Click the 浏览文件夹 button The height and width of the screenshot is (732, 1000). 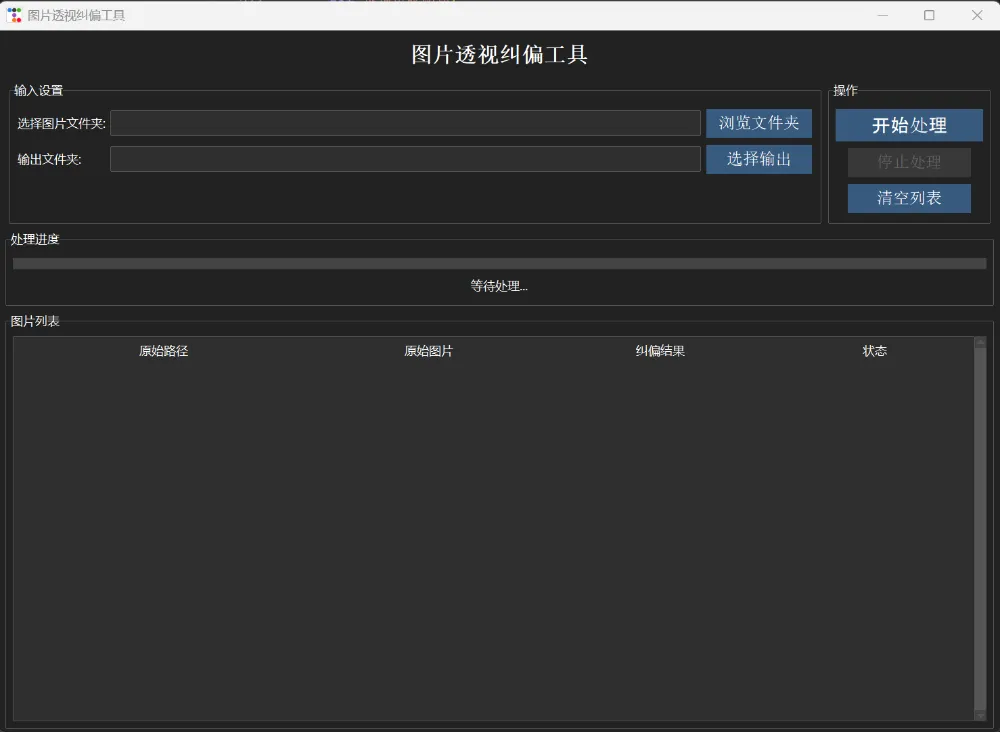tap(758, 123)
